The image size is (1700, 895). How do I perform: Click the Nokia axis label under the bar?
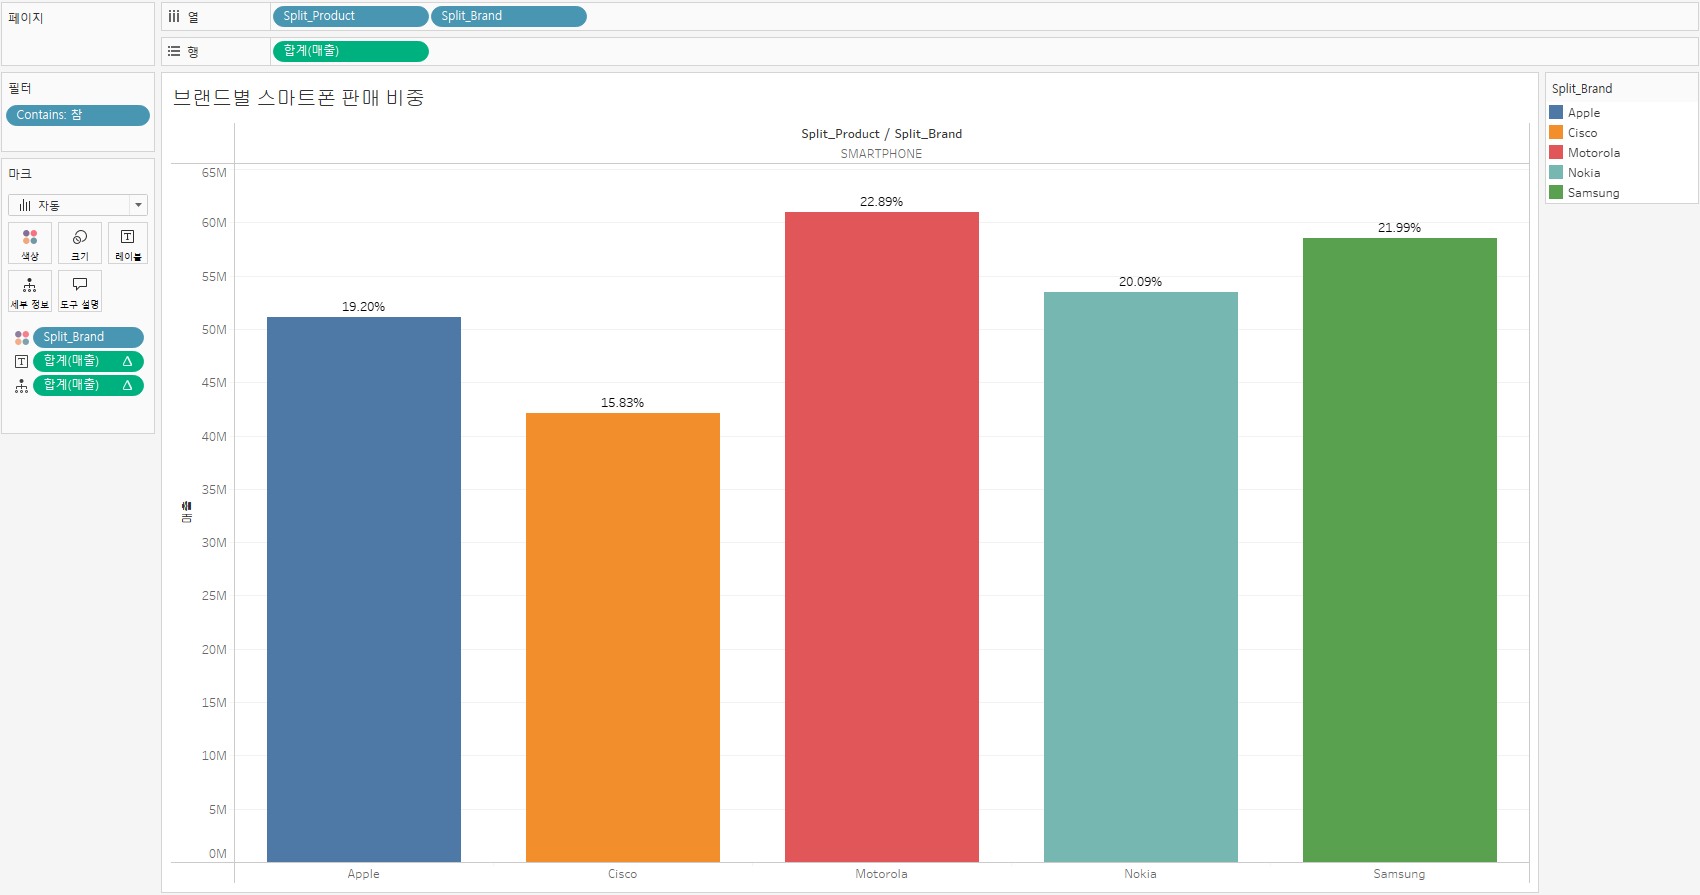pos(1141,874)
